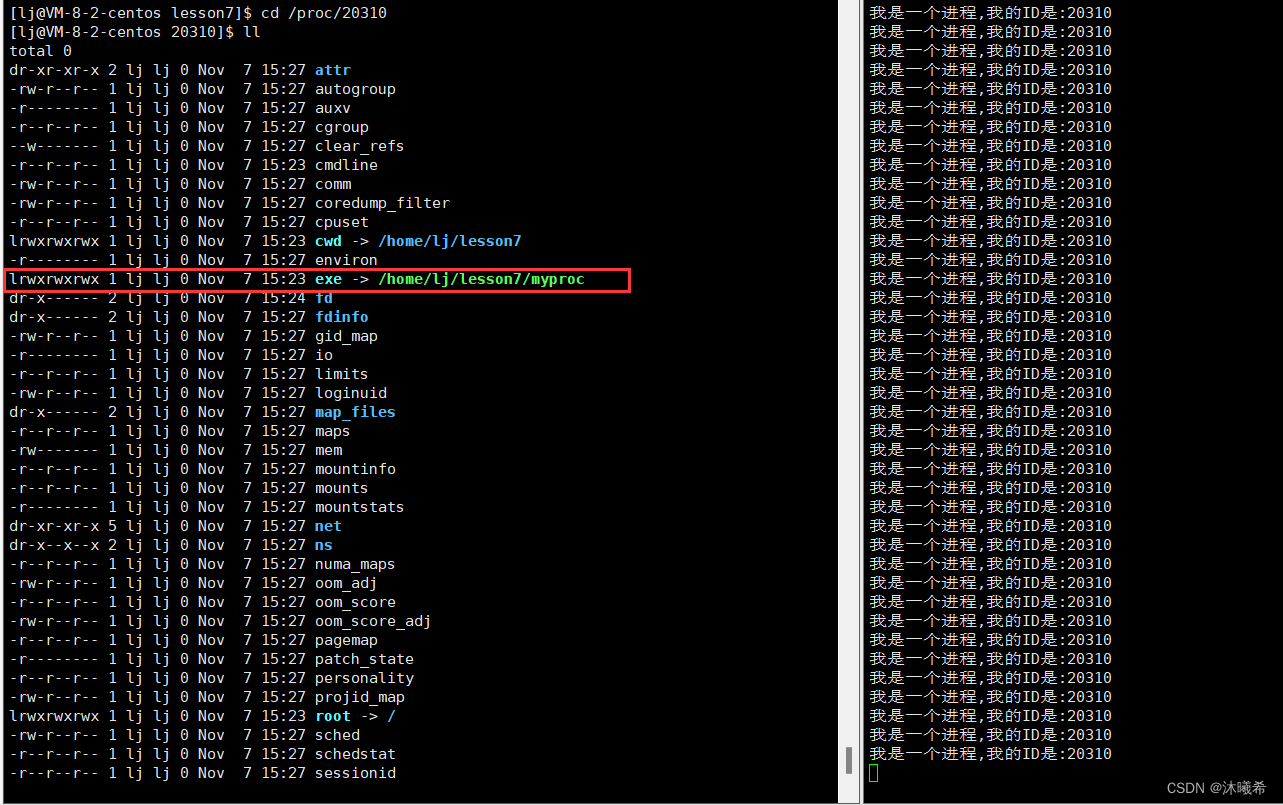Click the 'root' symlink name
Screen dimensions: 1283x805
(x=332, y=716)
